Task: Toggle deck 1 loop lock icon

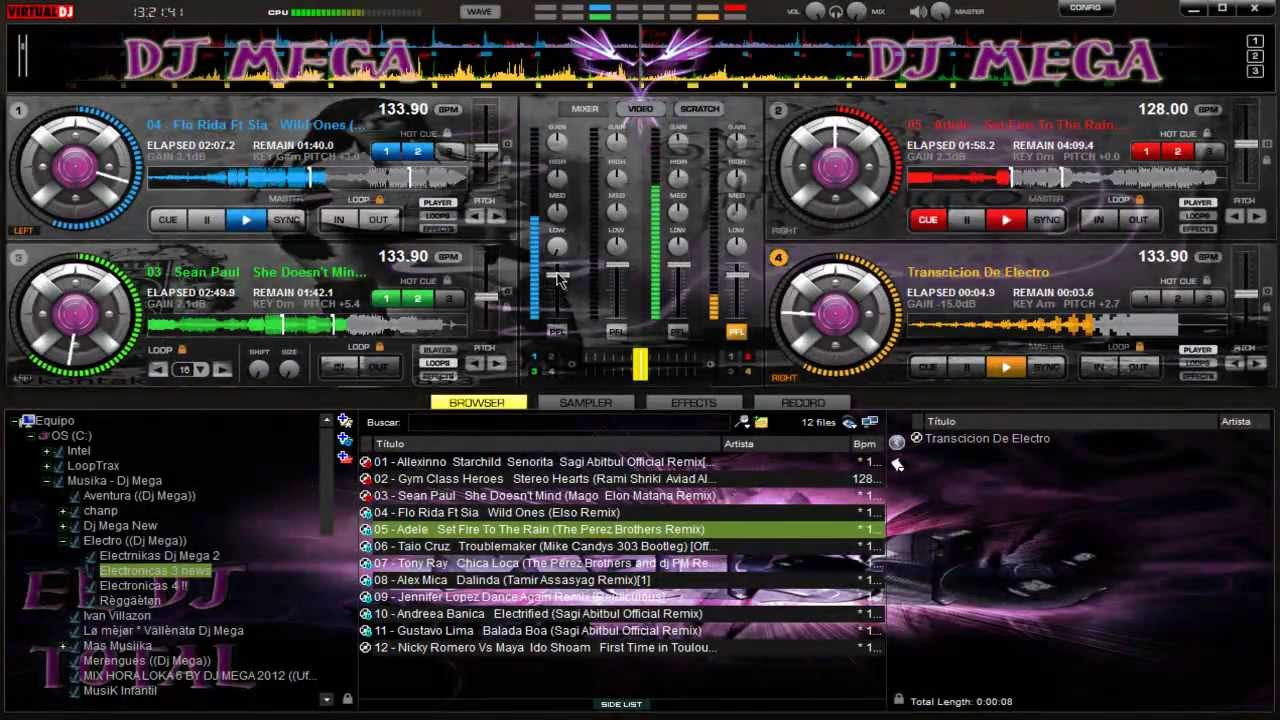Action: (x=379, y=200)
